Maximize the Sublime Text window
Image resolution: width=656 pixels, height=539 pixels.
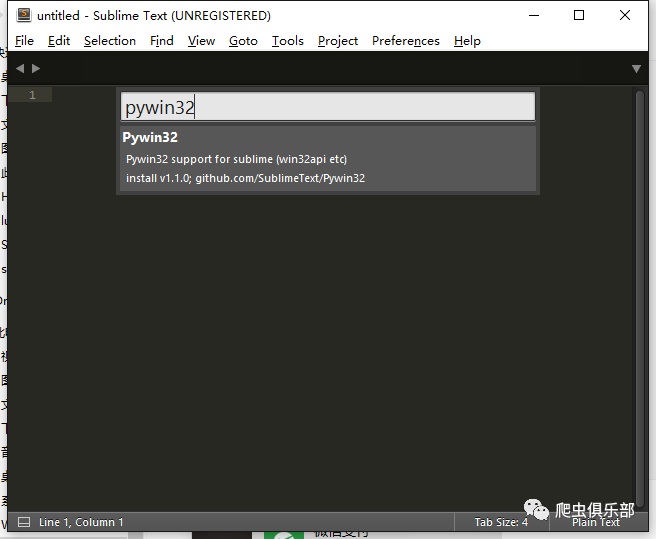point(579,15)
